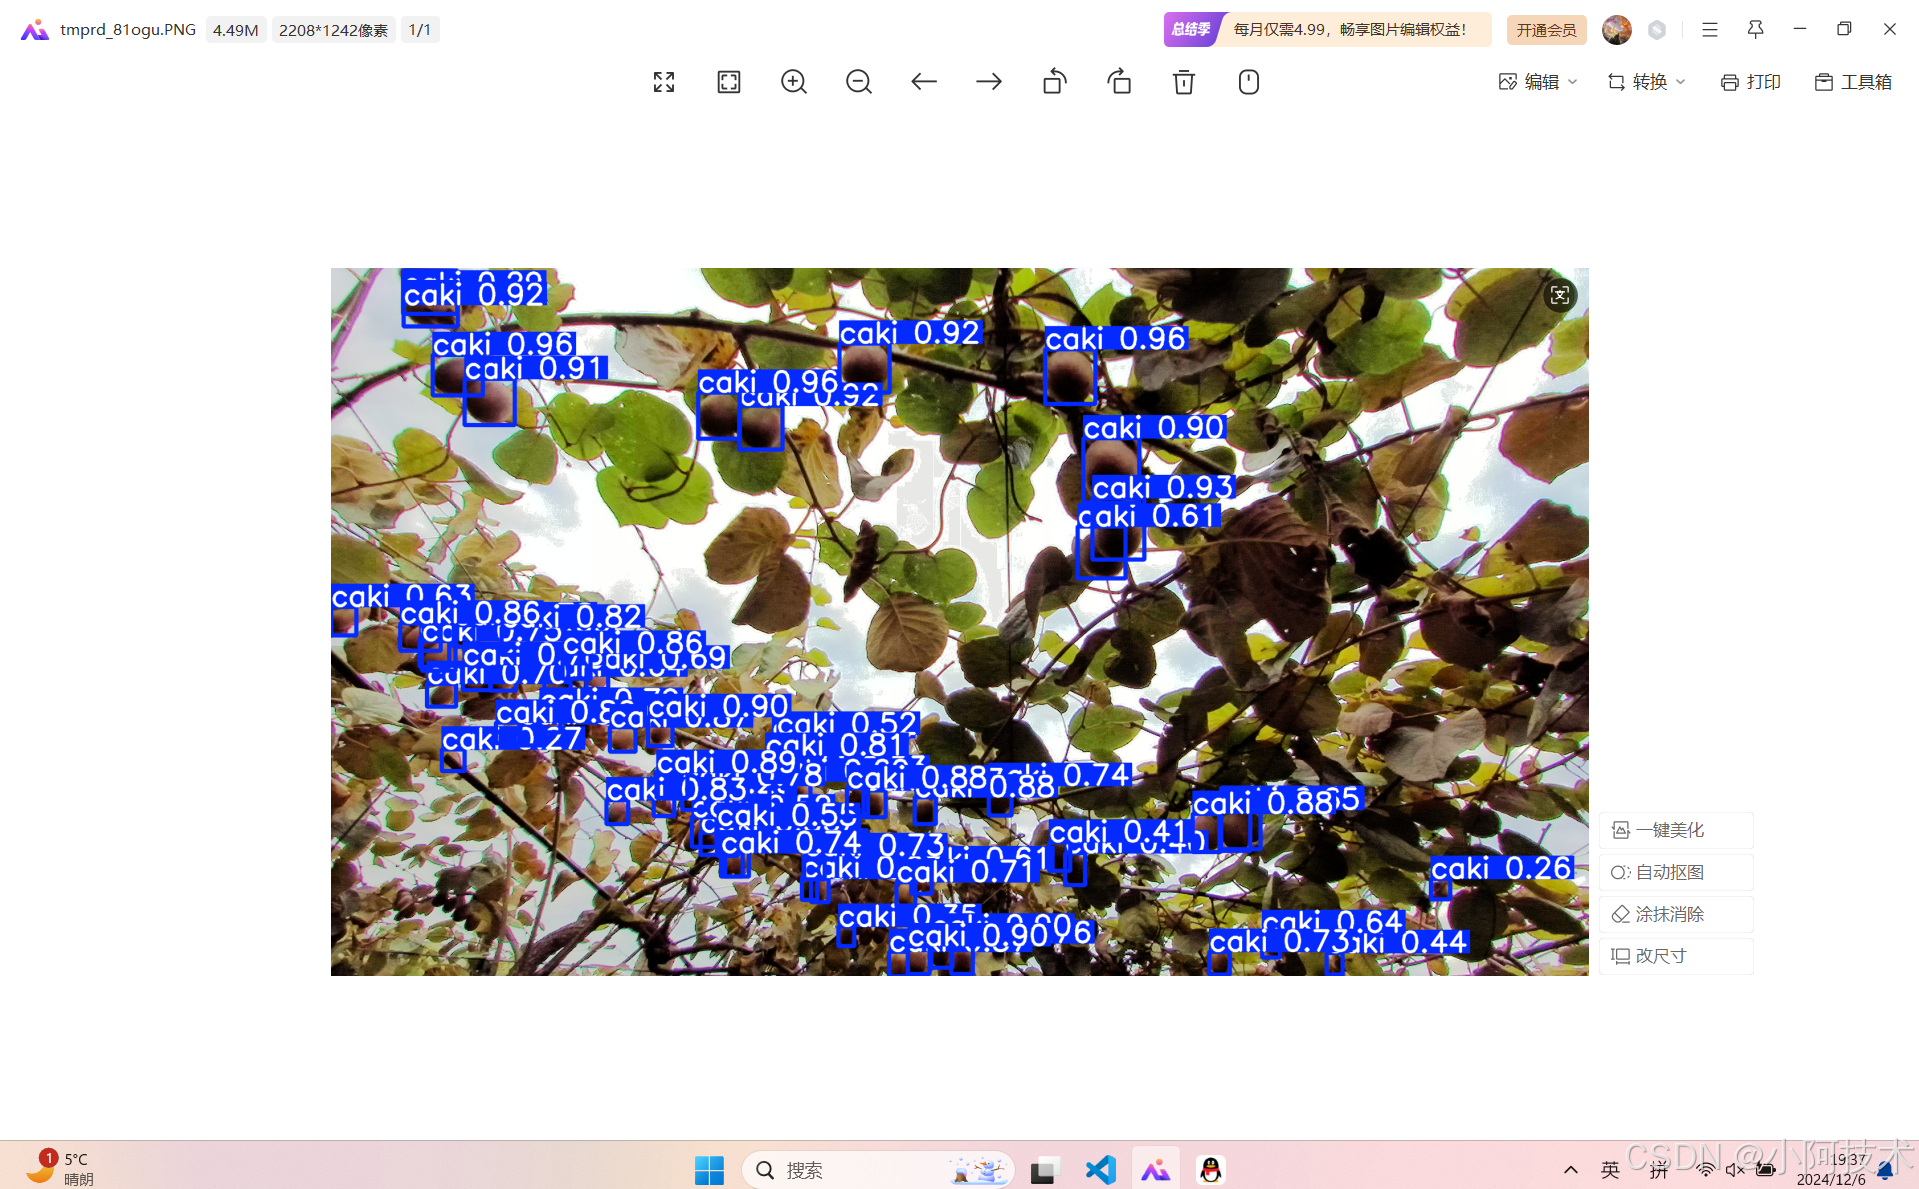Click the 1/1 image counter
The width and height of the screenshot is (1919, 1189).
(x=420, y=30)
